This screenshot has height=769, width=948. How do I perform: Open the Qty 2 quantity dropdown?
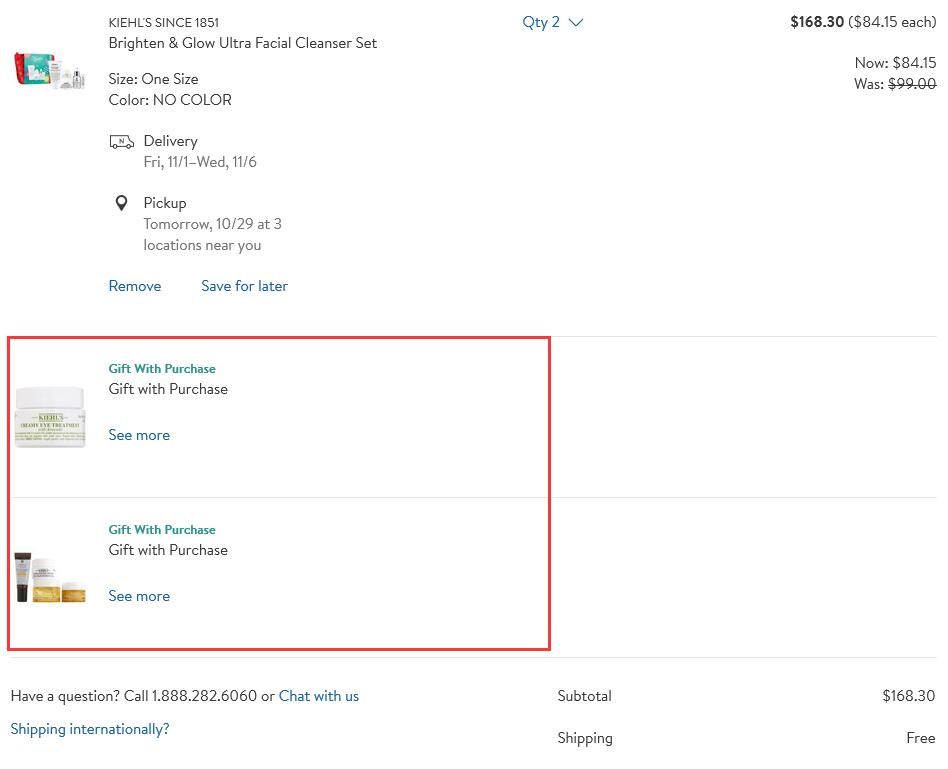coord(552,22)
